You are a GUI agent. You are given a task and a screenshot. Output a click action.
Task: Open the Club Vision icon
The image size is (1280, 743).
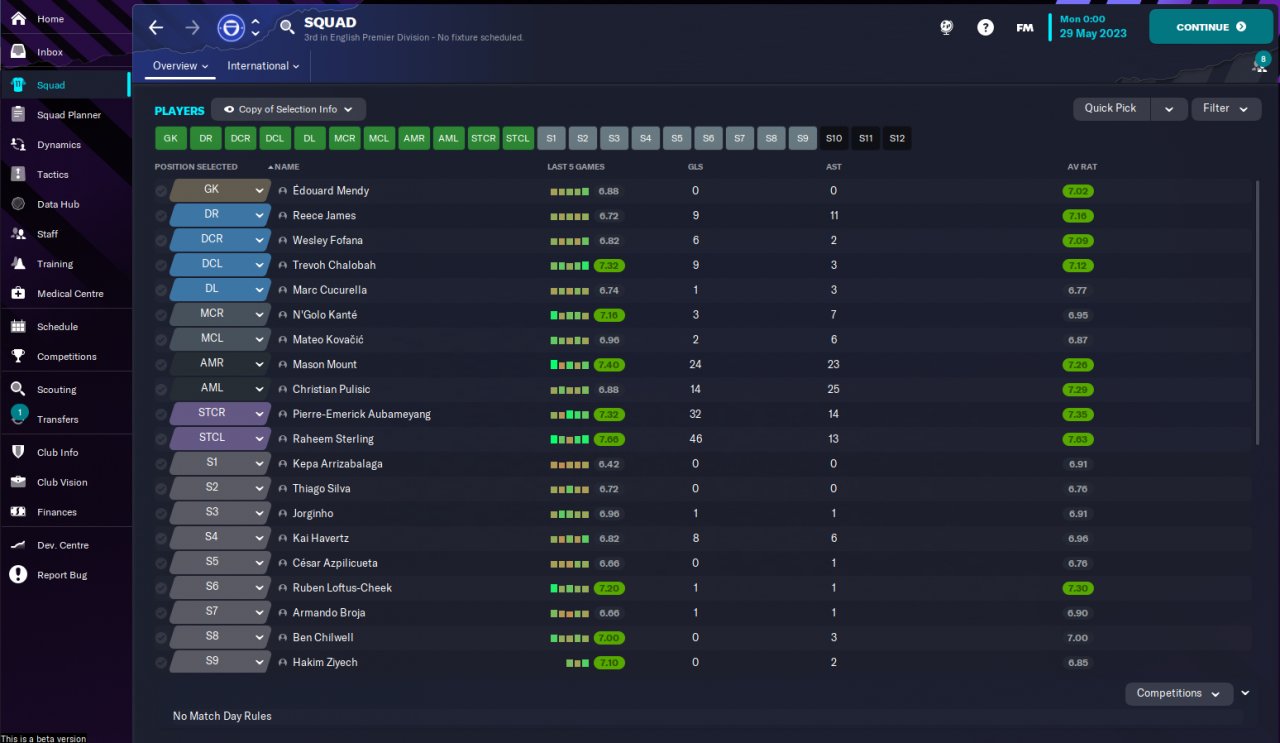(x=18, y=482)
